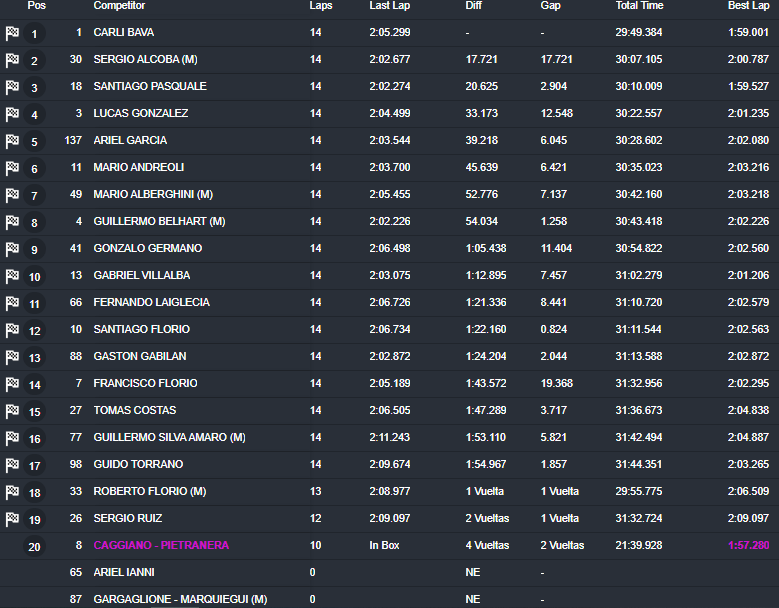
Task: Click the position 20 circle badge
Action: click(x=35, y=546)
